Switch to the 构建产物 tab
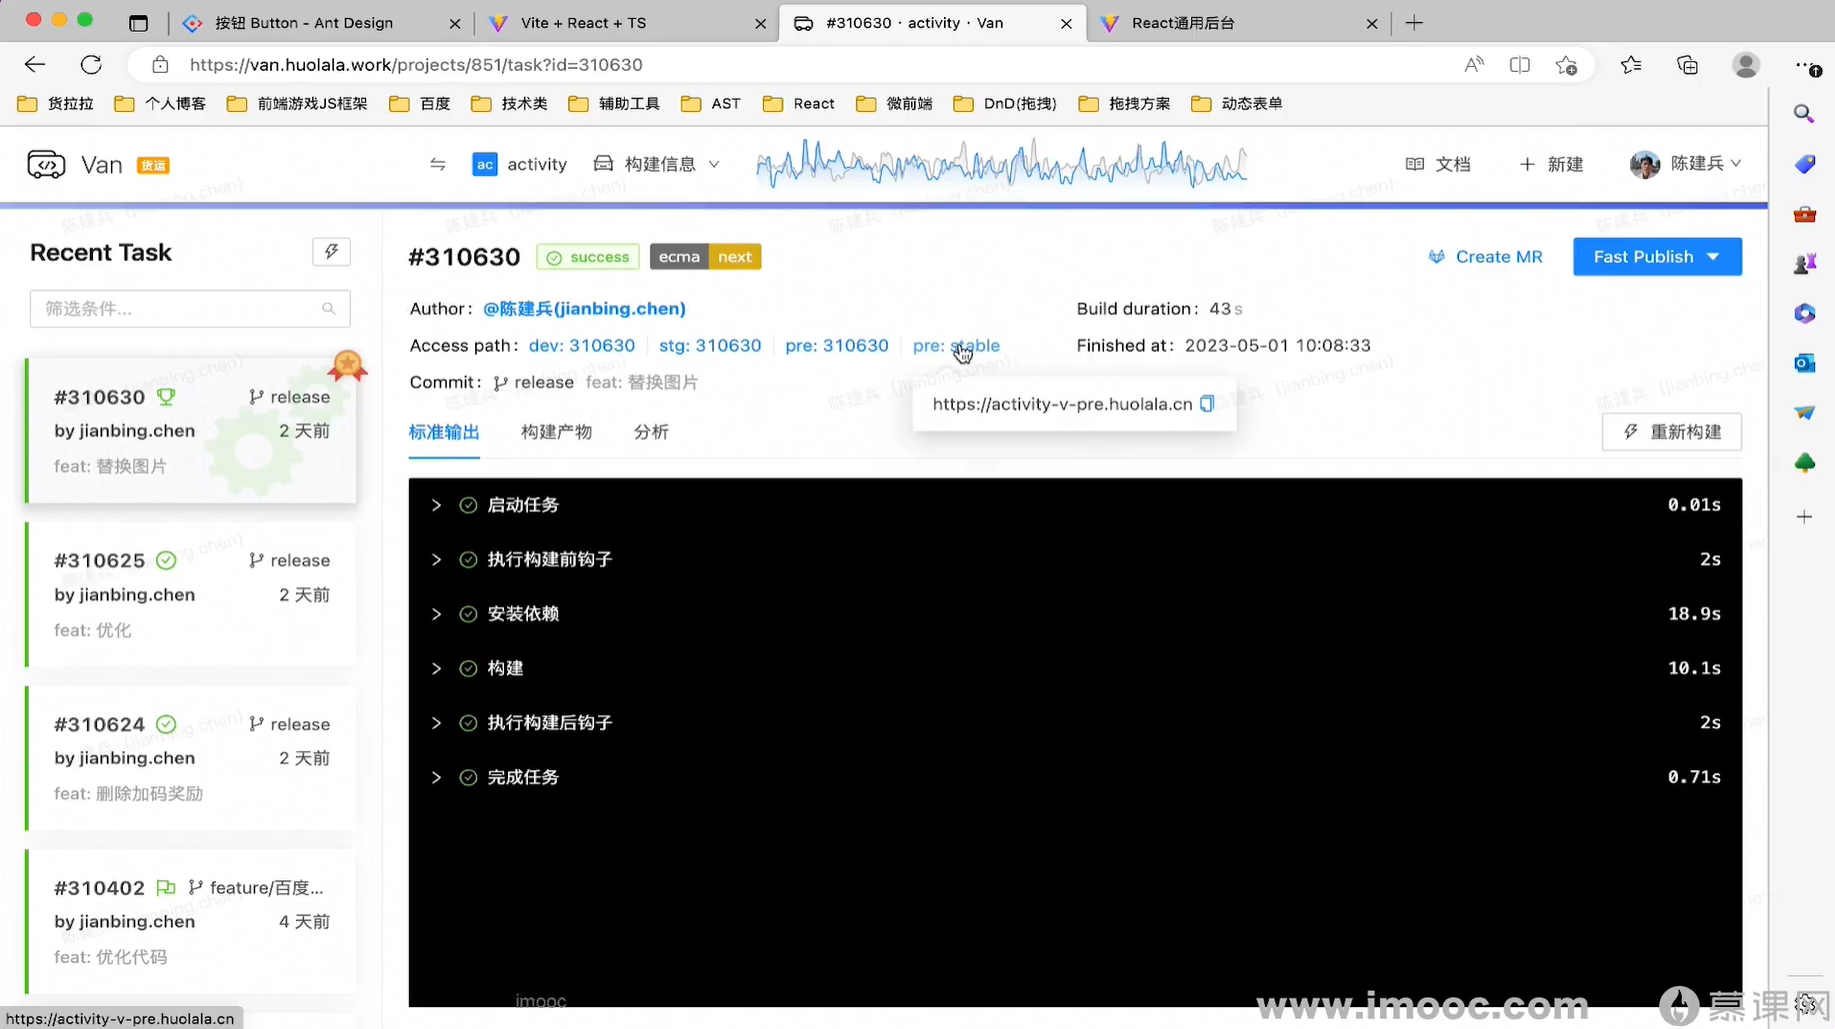The width and height of the screenshot is (1835, 1029). pos(556,432)
